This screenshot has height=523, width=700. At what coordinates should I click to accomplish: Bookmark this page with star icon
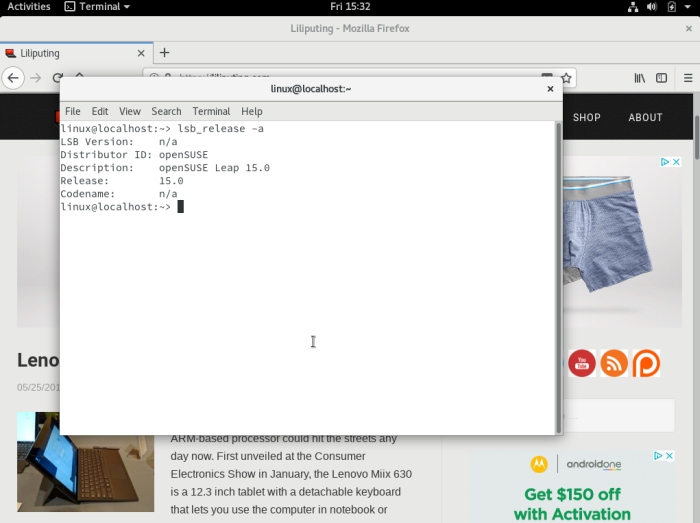(x=566, y=78)
